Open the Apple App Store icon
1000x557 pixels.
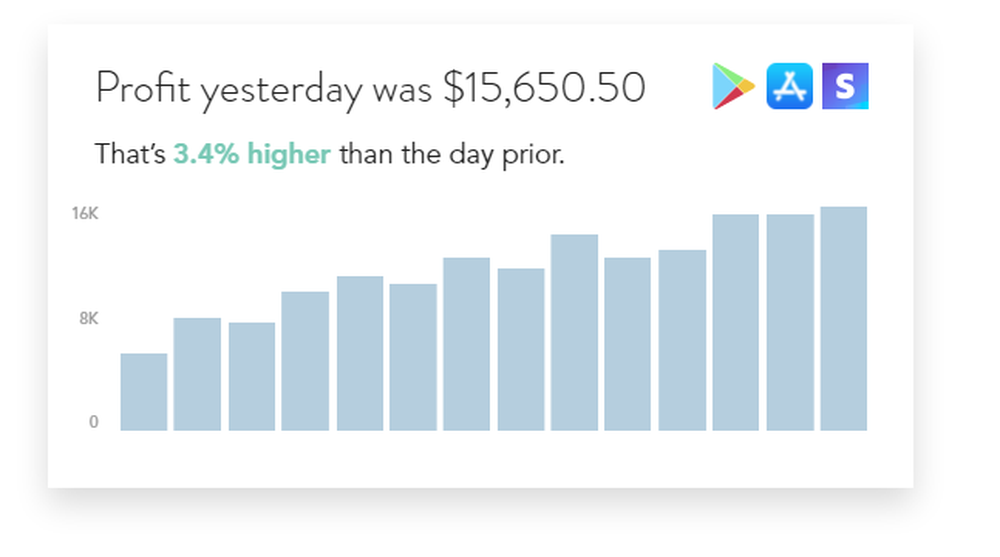click(x=790, y=86)
